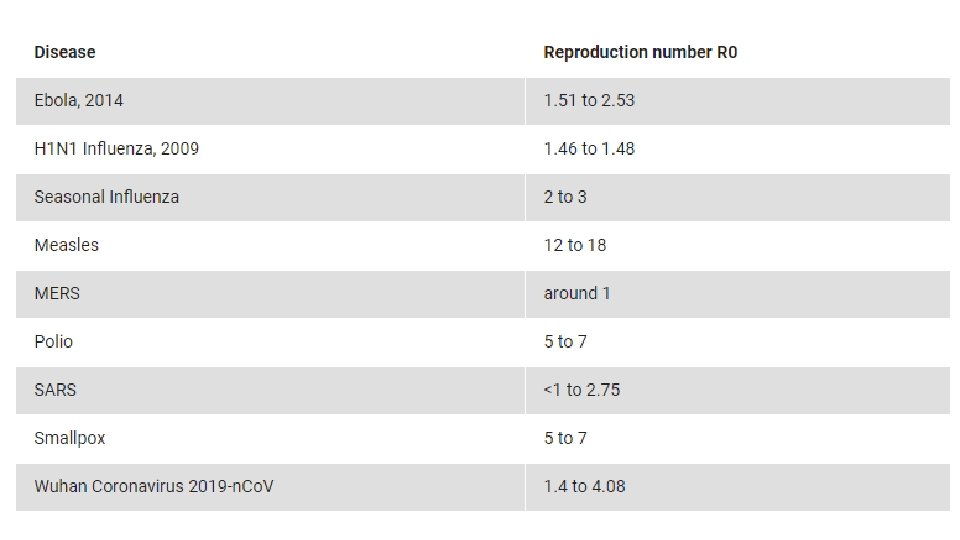
Task: Select the 1.46 to 1.48 value
Action: [x=589, y=149]
